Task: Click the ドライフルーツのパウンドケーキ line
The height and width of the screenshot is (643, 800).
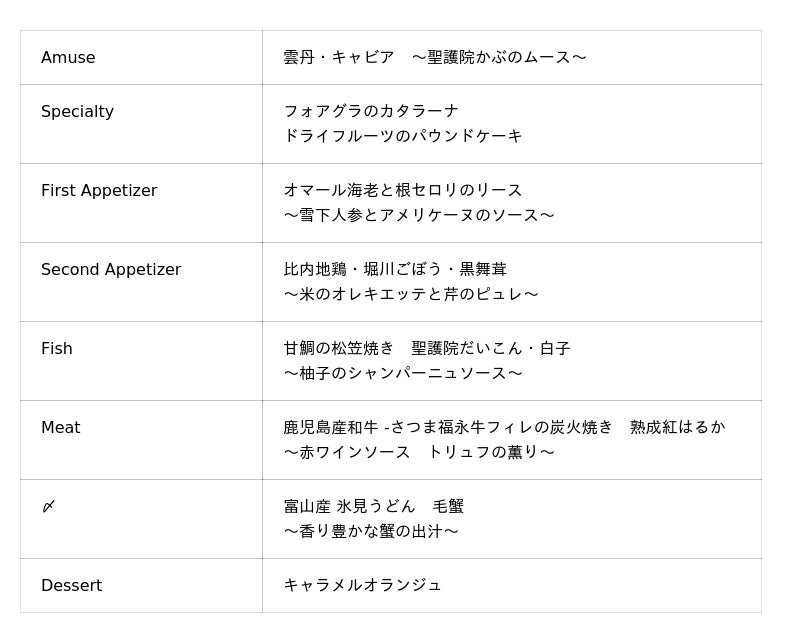Action: 403,136
